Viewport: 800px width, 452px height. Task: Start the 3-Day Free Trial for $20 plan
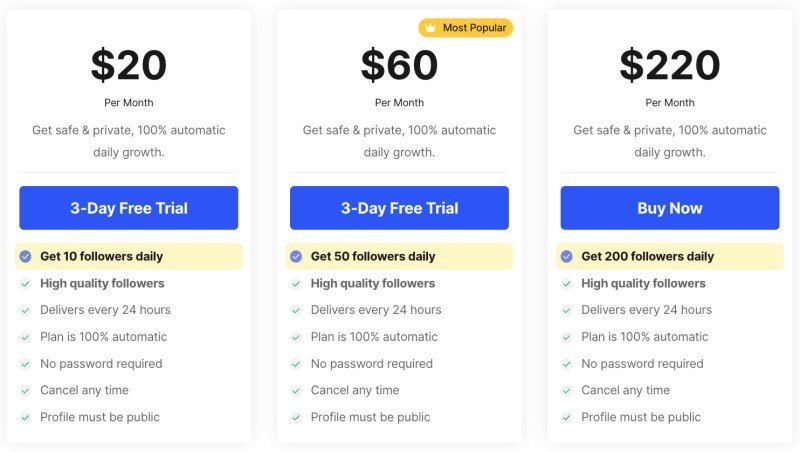coord(129,208)
